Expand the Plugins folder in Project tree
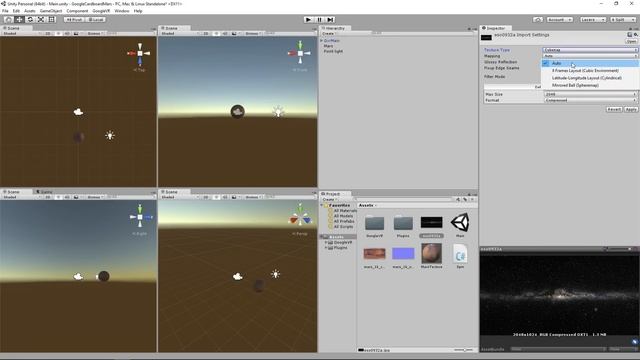This screenshot has height=360, width=640. click(x=326, y=248)
